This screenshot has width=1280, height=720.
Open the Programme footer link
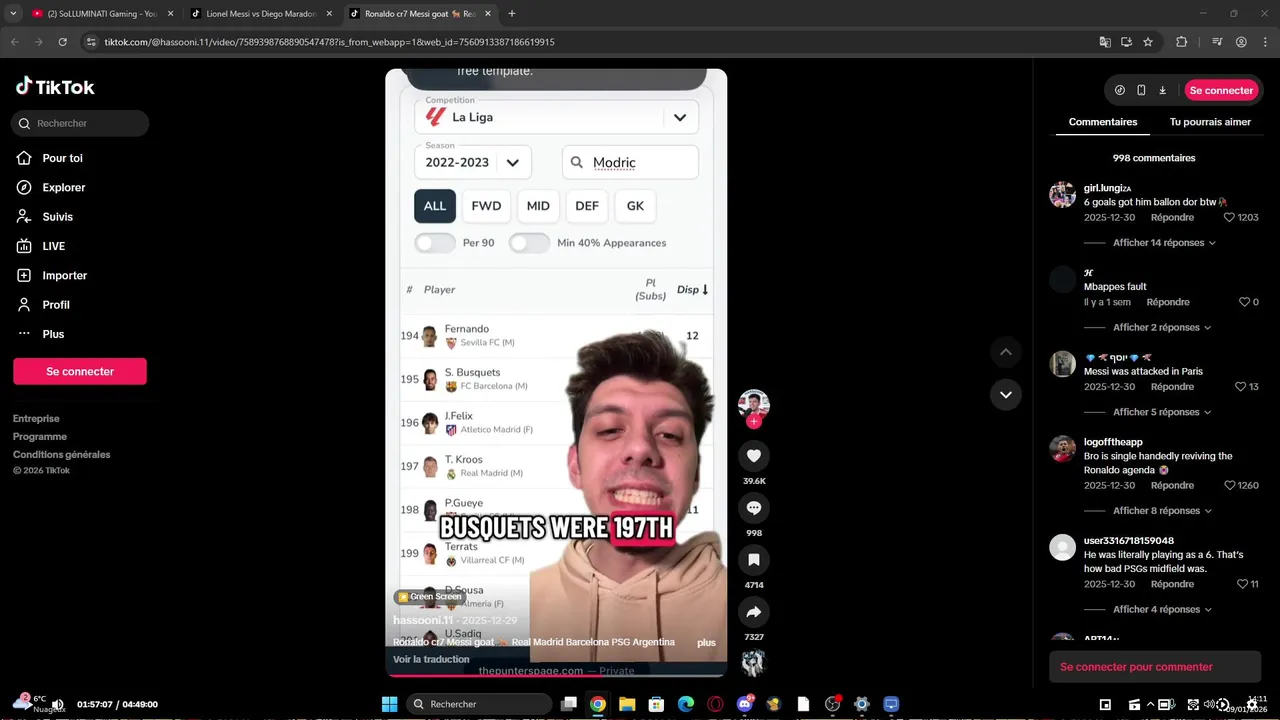coord(40,436)
